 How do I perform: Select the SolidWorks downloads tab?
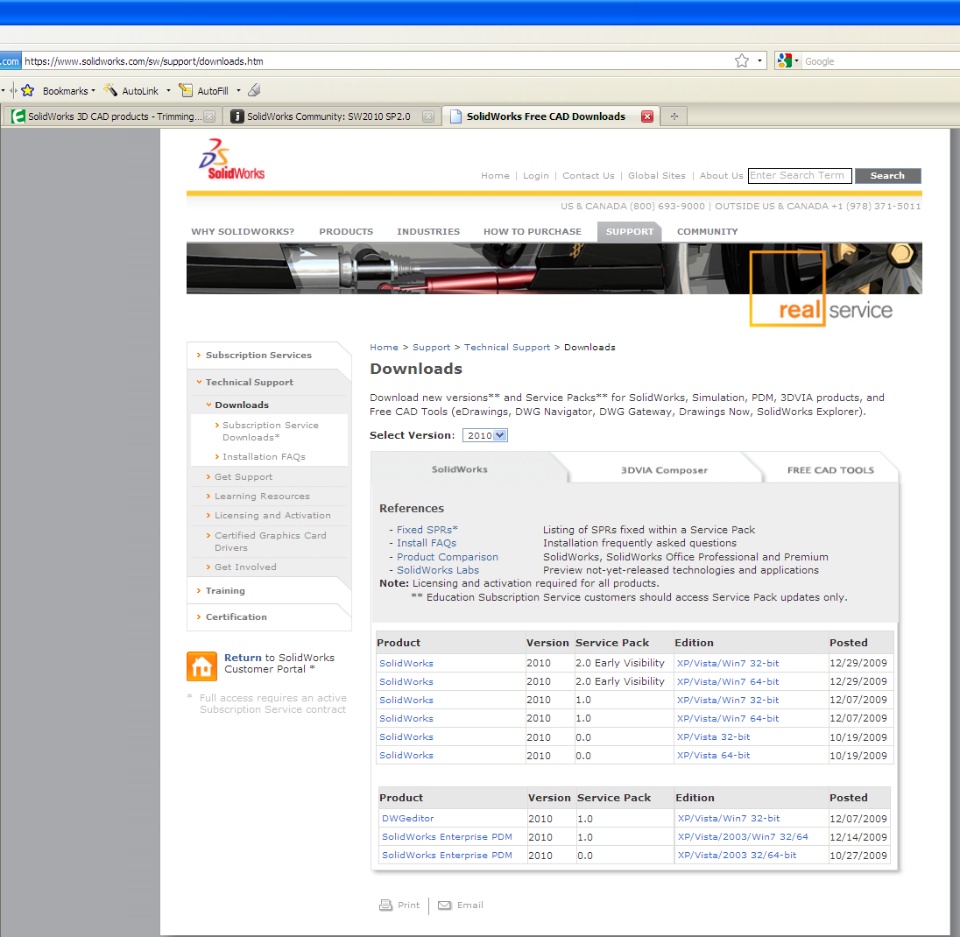coord(459,469)
